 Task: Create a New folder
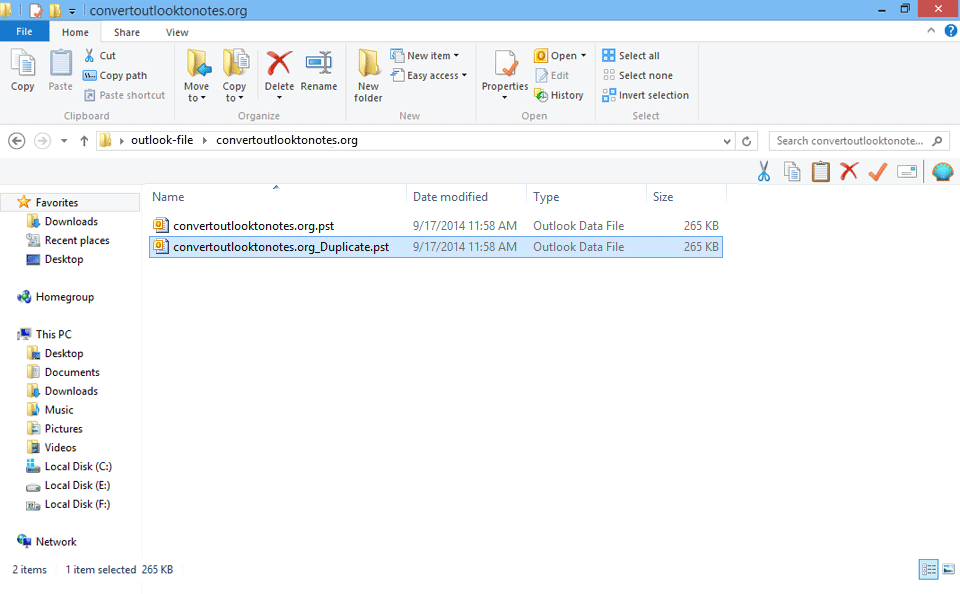click(x=368, y=76)
